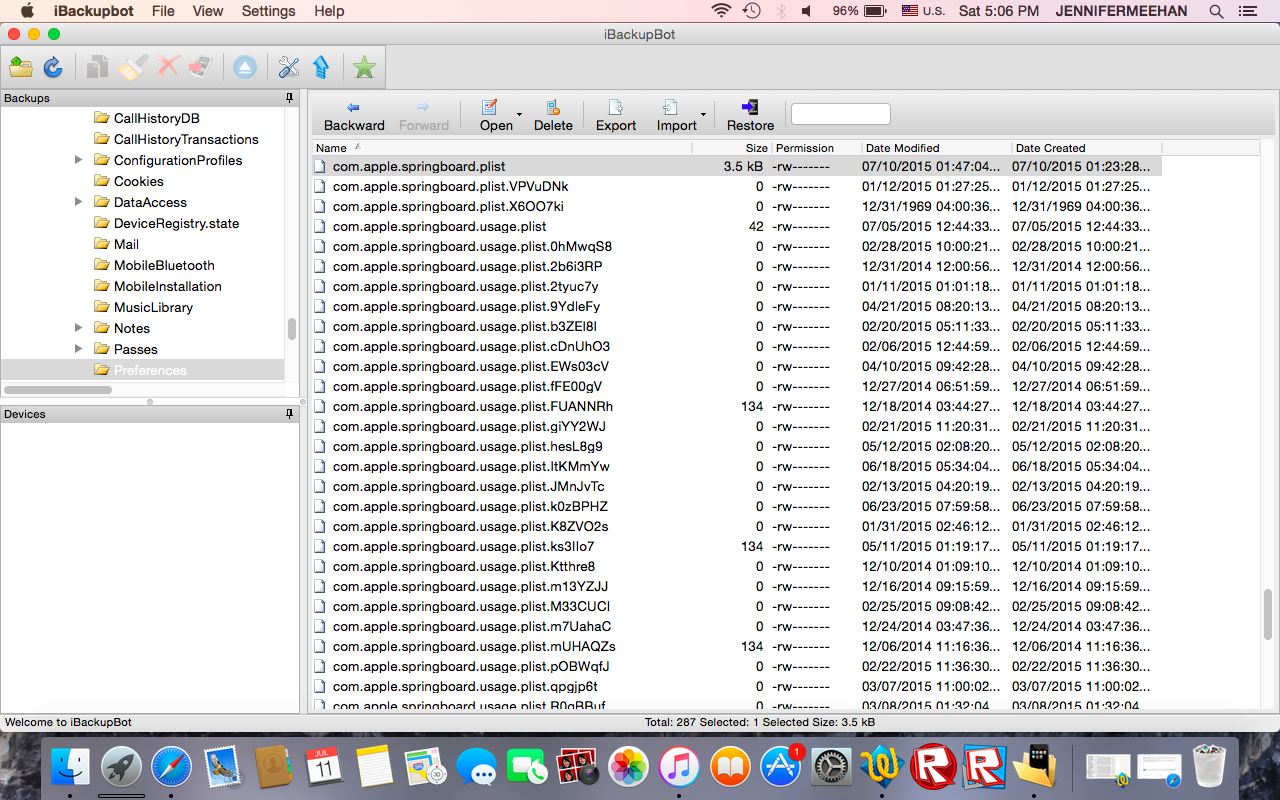Click the search field in the file toolbar
The width and height of the screenshot is (1280, 800).
point(840,114)
